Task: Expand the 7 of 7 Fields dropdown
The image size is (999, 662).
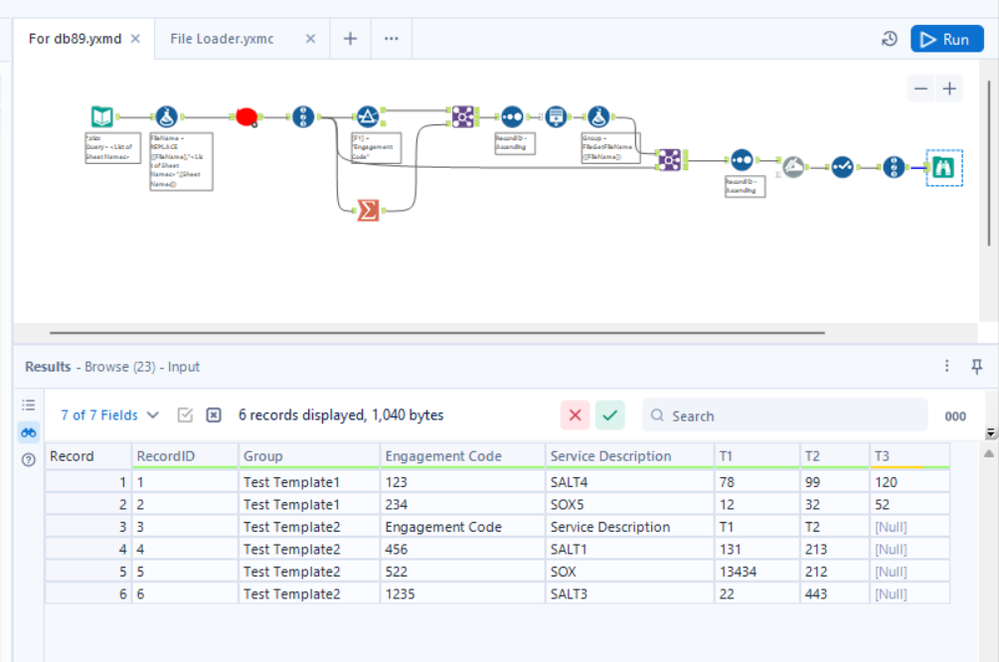Action: (110, 415)
